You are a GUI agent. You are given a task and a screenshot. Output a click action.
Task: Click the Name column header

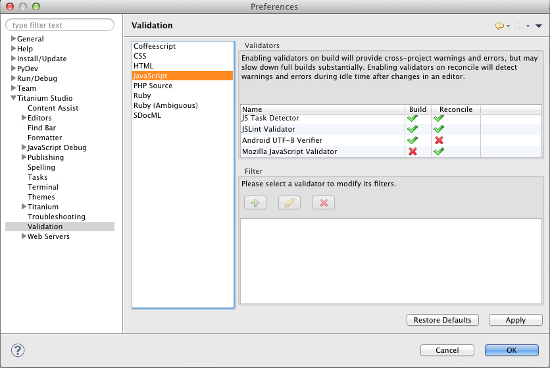point(322,109)
